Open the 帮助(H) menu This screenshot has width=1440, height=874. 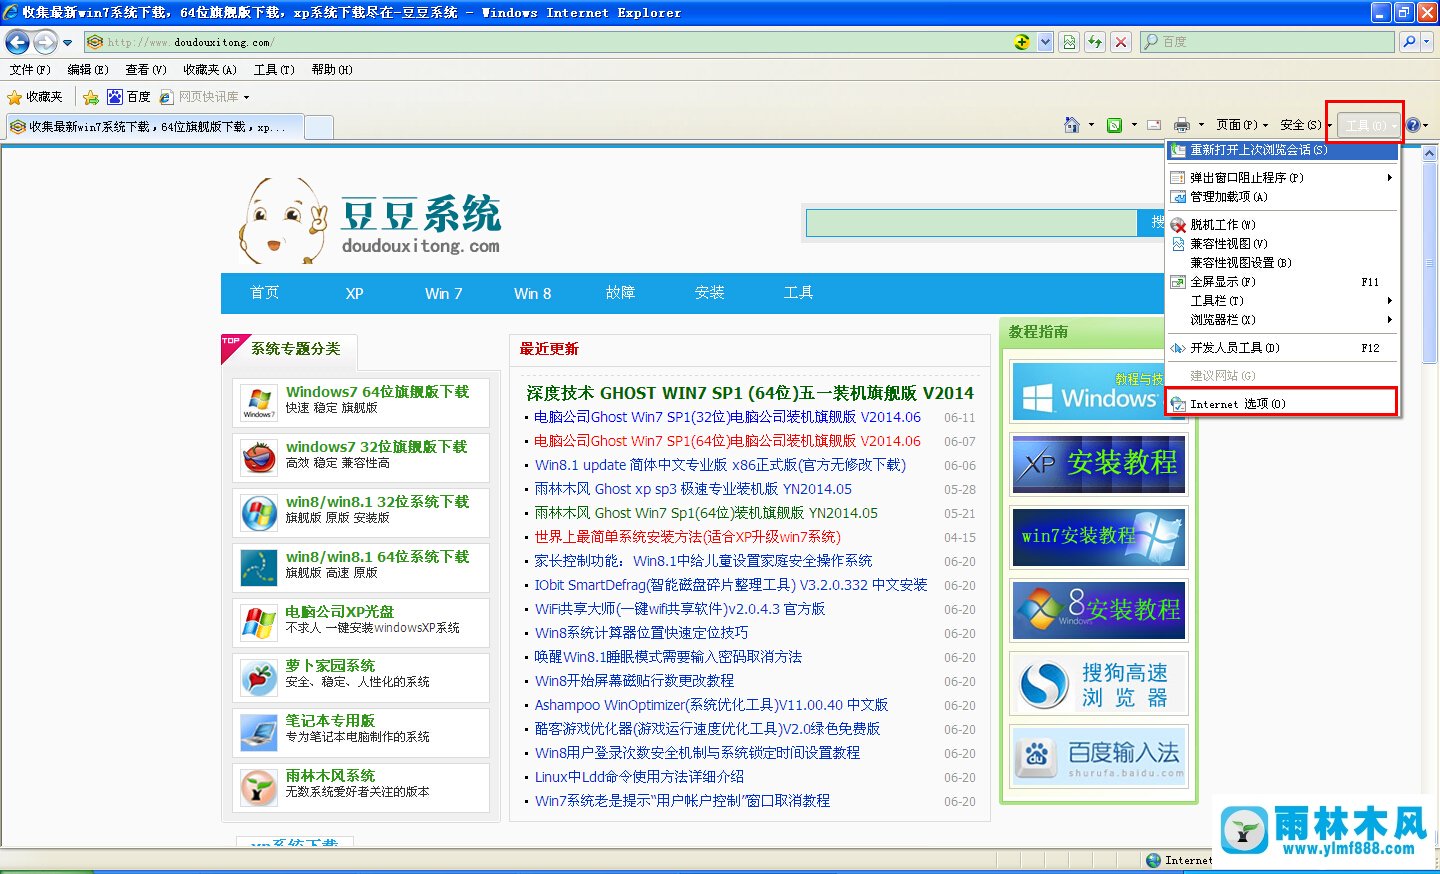click(x=332, y=70)
